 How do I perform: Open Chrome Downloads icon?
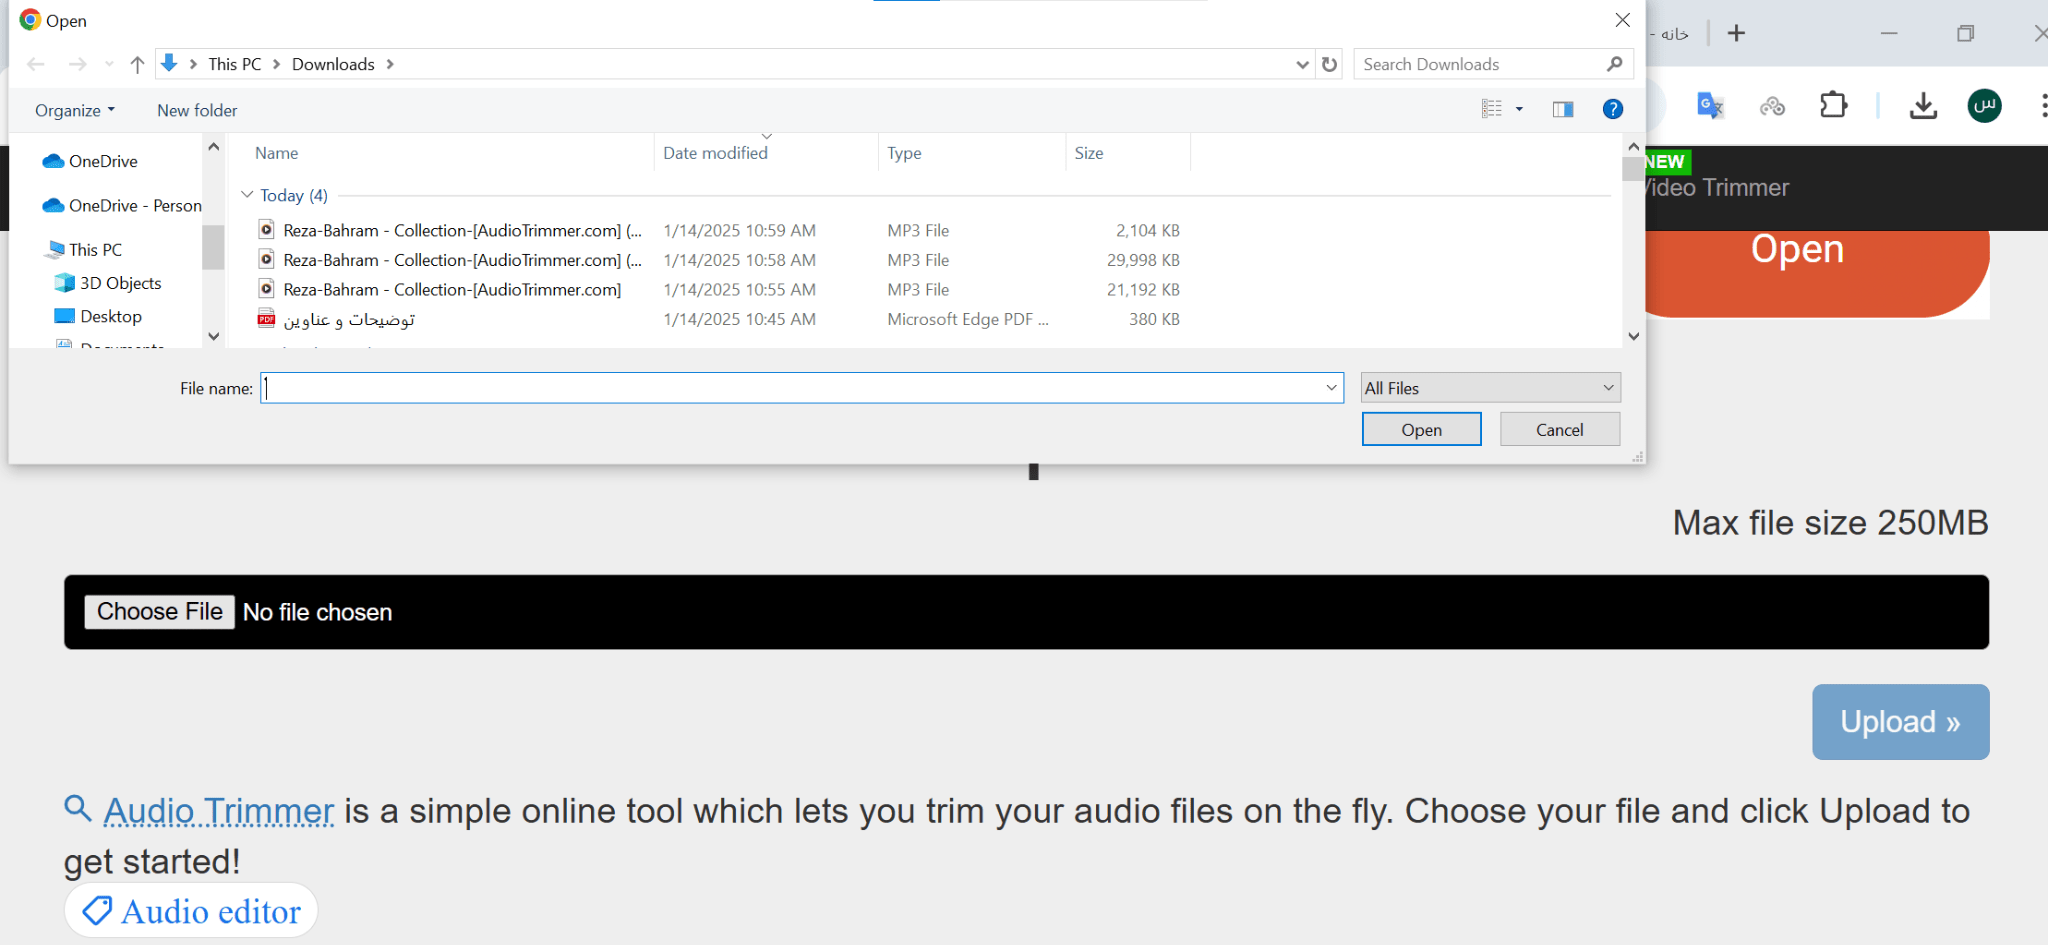(x=1923, y=105)
